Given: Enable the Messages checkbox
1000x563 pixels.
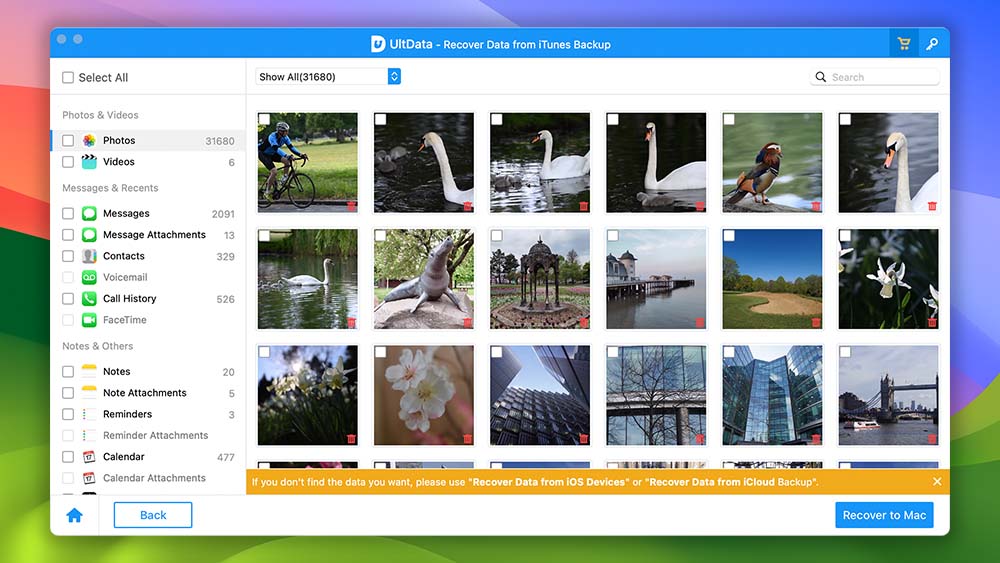Looking at the screenshot, I should (68, 214).
